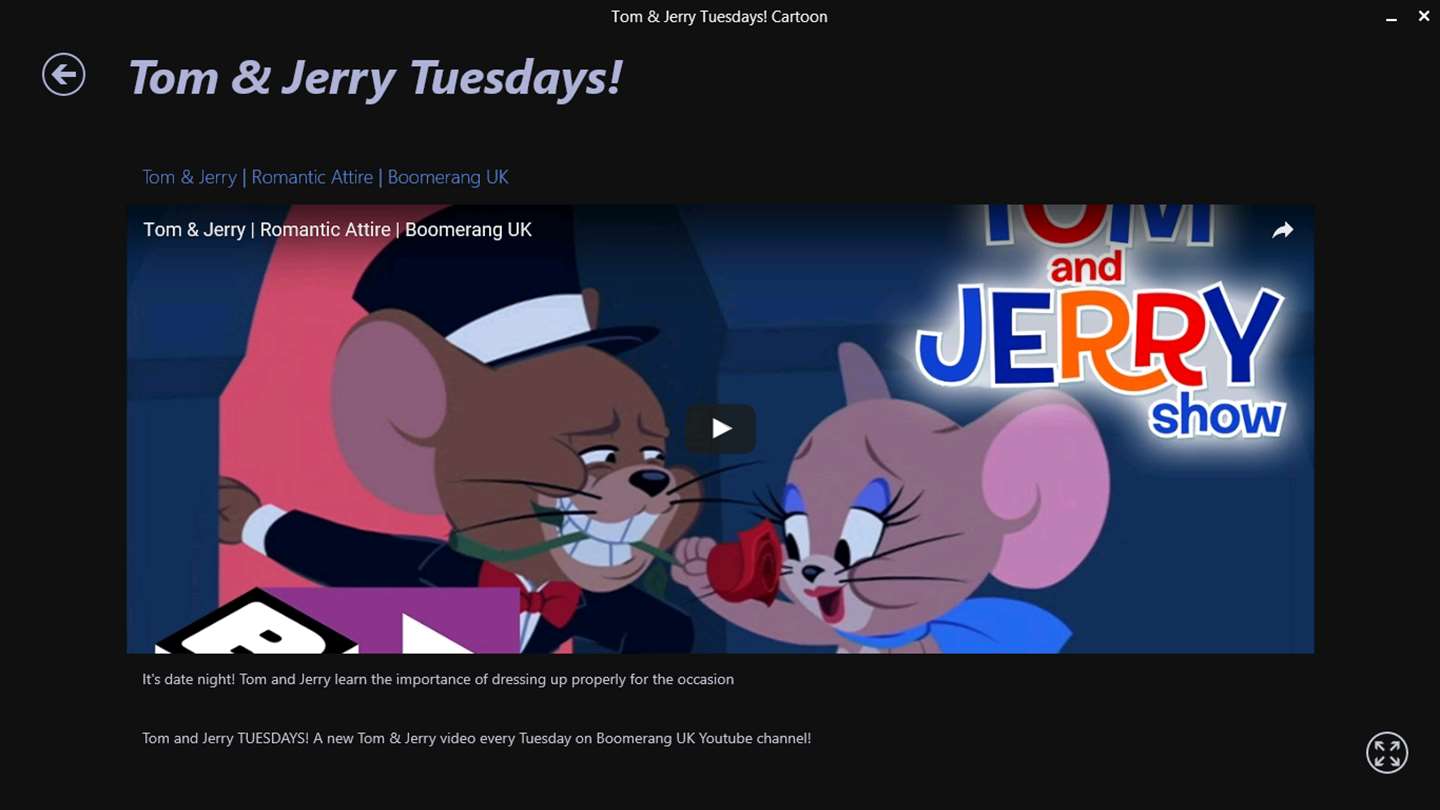1440x810 pixels.
Task: Open the white video title overlay in the player
Action: click(x=337, y=229)
